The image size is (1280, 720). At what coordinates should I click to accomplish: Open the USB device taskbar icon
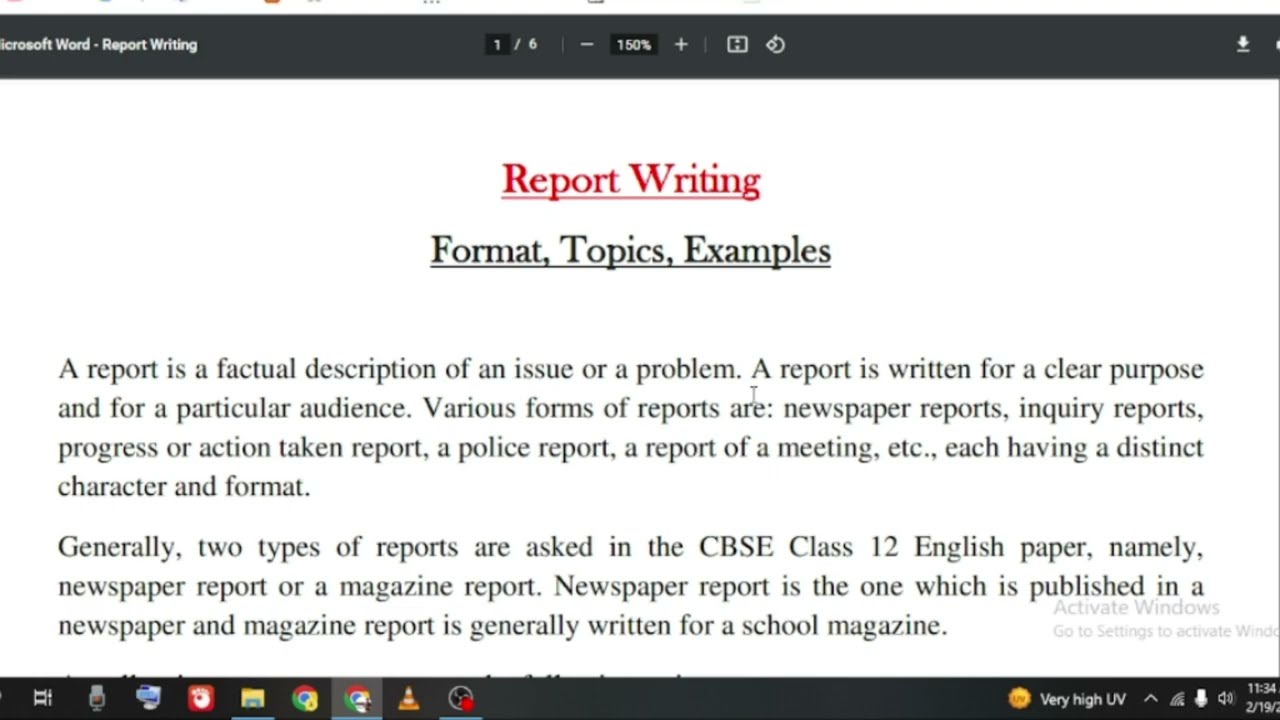click(96, 699)
